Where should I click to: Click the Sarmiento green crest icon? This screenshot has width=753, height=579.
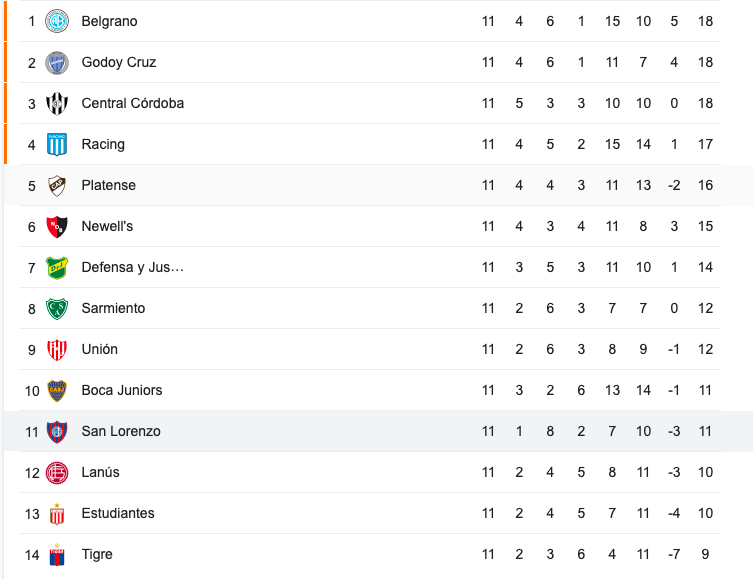pyautogui.click(x=57, y=308)
